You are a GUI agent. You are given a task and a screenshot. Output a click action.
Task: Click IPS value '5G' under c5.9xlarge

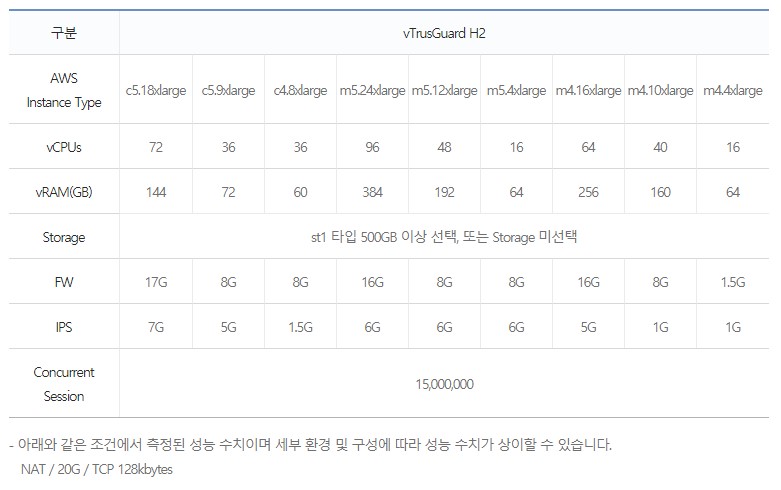228,327
